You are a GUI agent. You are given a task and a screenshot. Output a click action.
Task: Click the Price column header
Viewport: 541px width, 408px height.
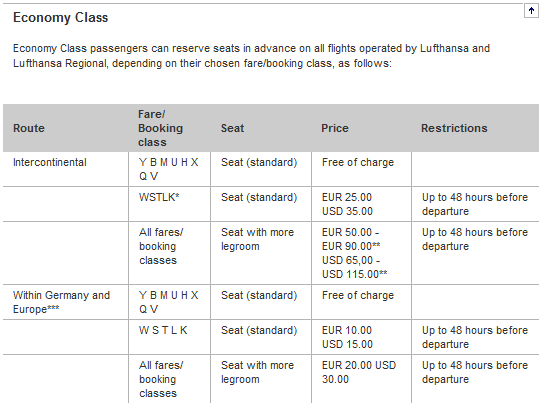click(335, 128)
